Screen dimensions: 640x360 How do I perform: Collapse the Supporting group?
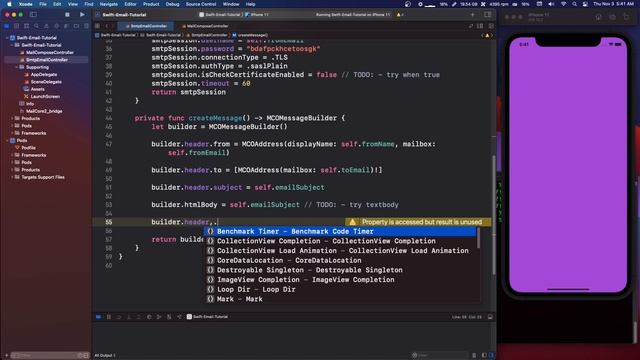(x=17, y=67)
